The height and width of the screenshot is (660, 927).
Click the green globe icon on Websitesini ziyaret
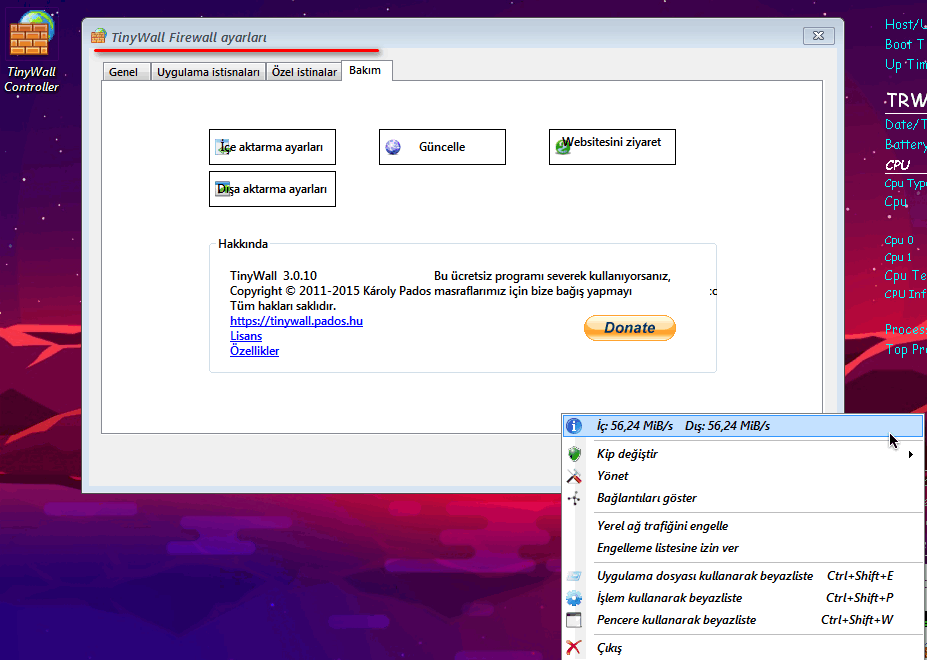click(x=563, y=147)
